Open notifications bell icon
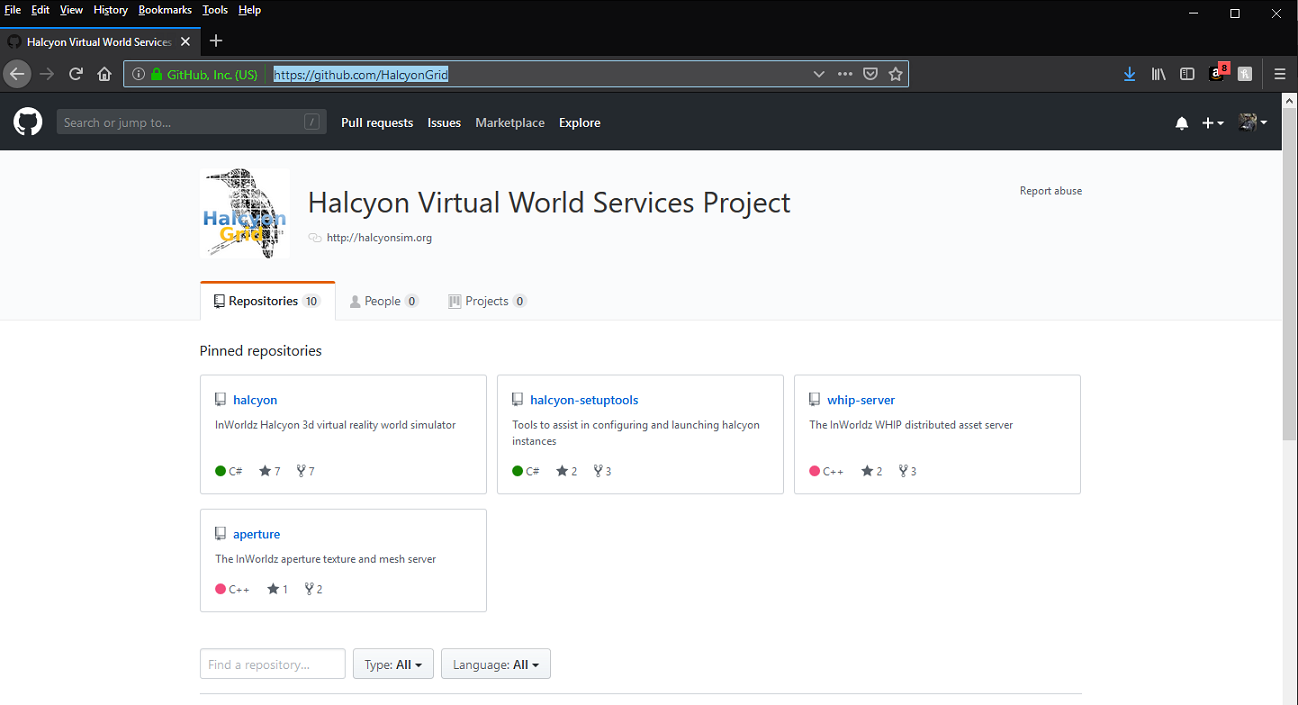This screenshot has width=1298, height=705. tap(1182, 123)
